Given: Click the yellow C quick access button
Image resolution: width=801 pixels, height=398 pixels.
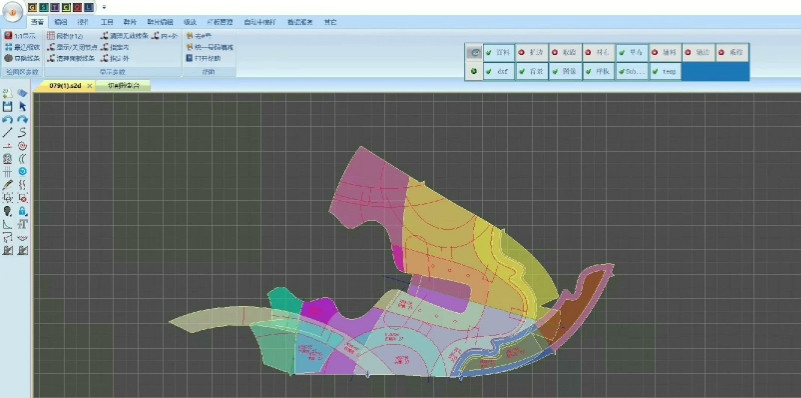Looking at the screenshot, I should click(65, 7).
